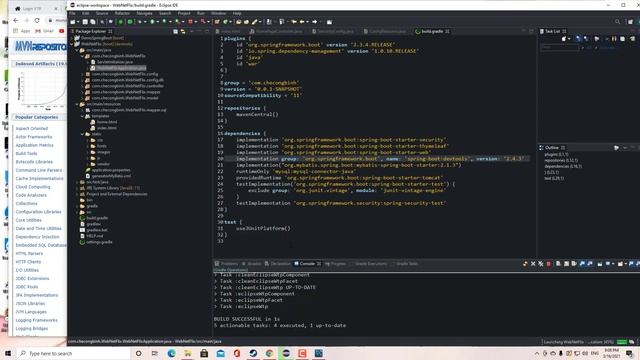This screenshot has height=360, width=640.
Task: Open the Project menu
Action: [x=184, y=13]
